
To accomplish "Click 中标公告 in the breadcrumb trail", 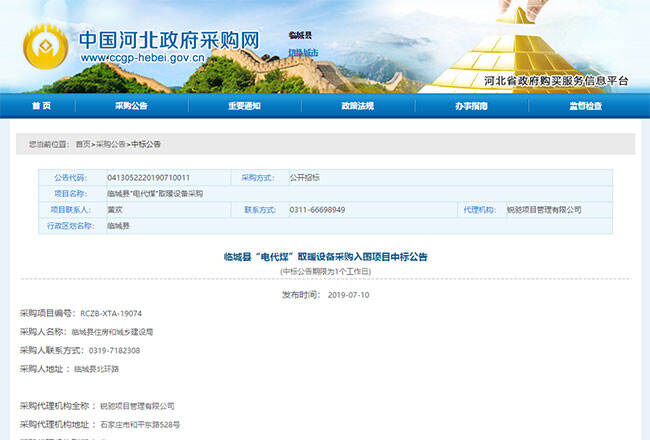I will tap(146, 144).
